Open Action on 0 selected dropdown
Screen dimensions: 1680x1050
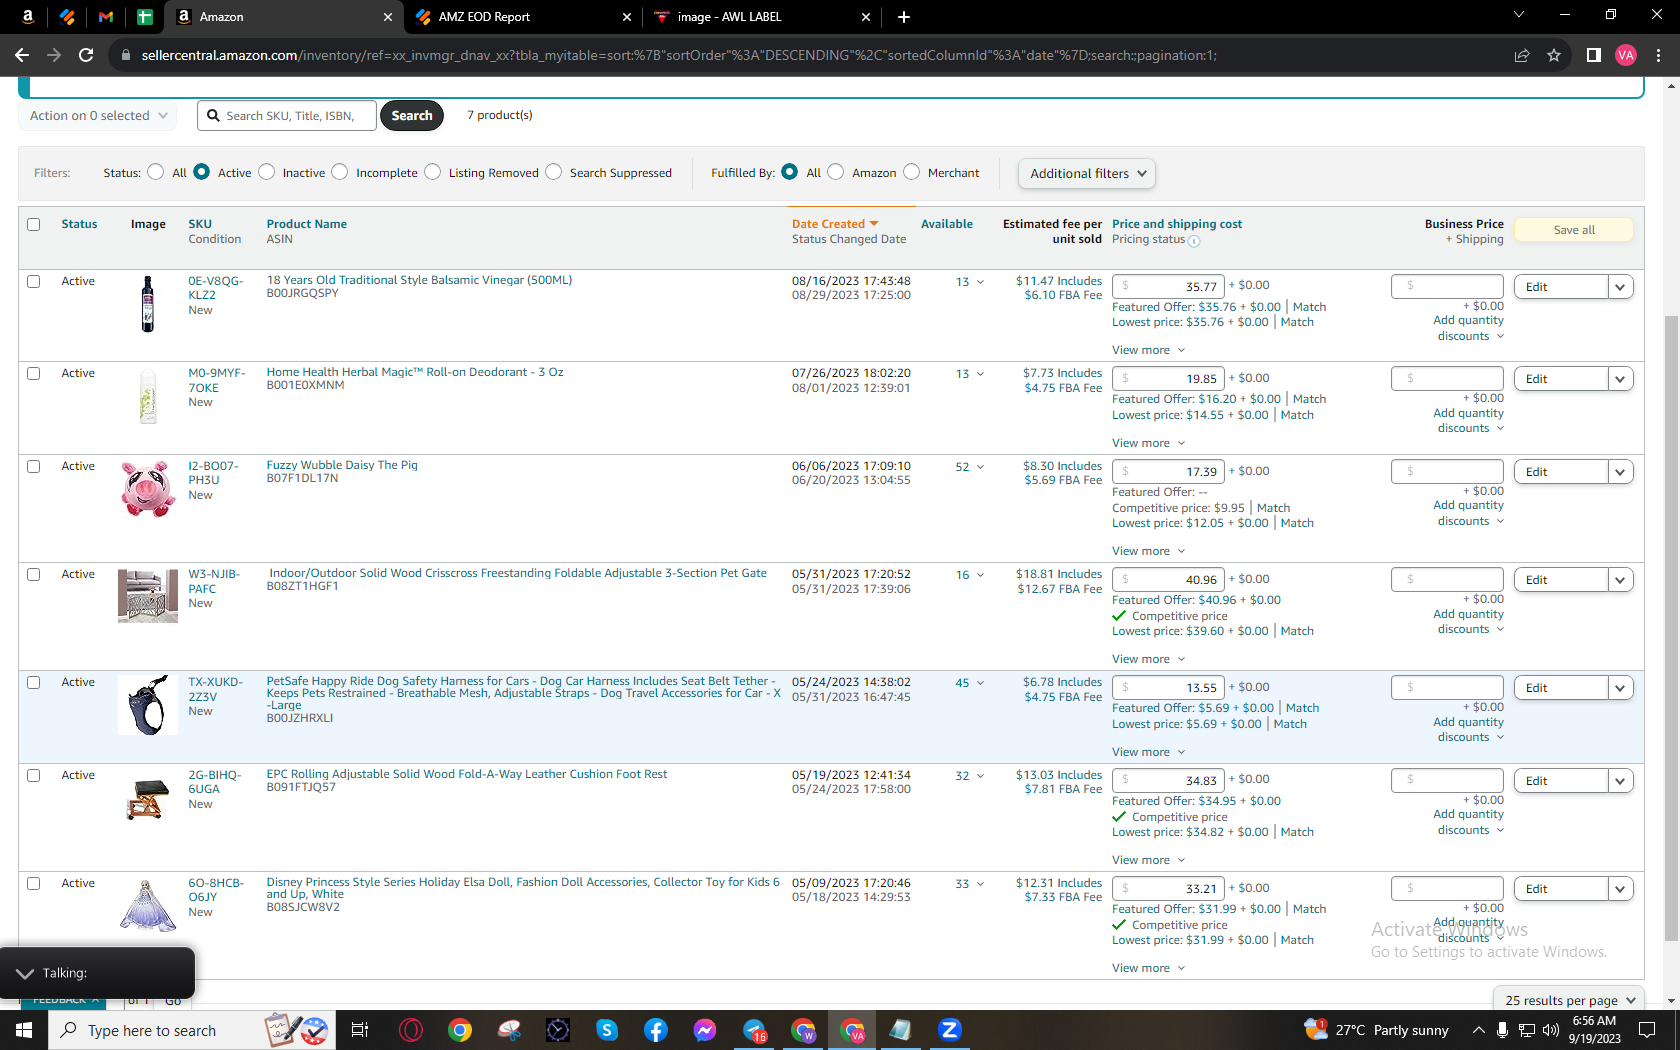point(98,116)
